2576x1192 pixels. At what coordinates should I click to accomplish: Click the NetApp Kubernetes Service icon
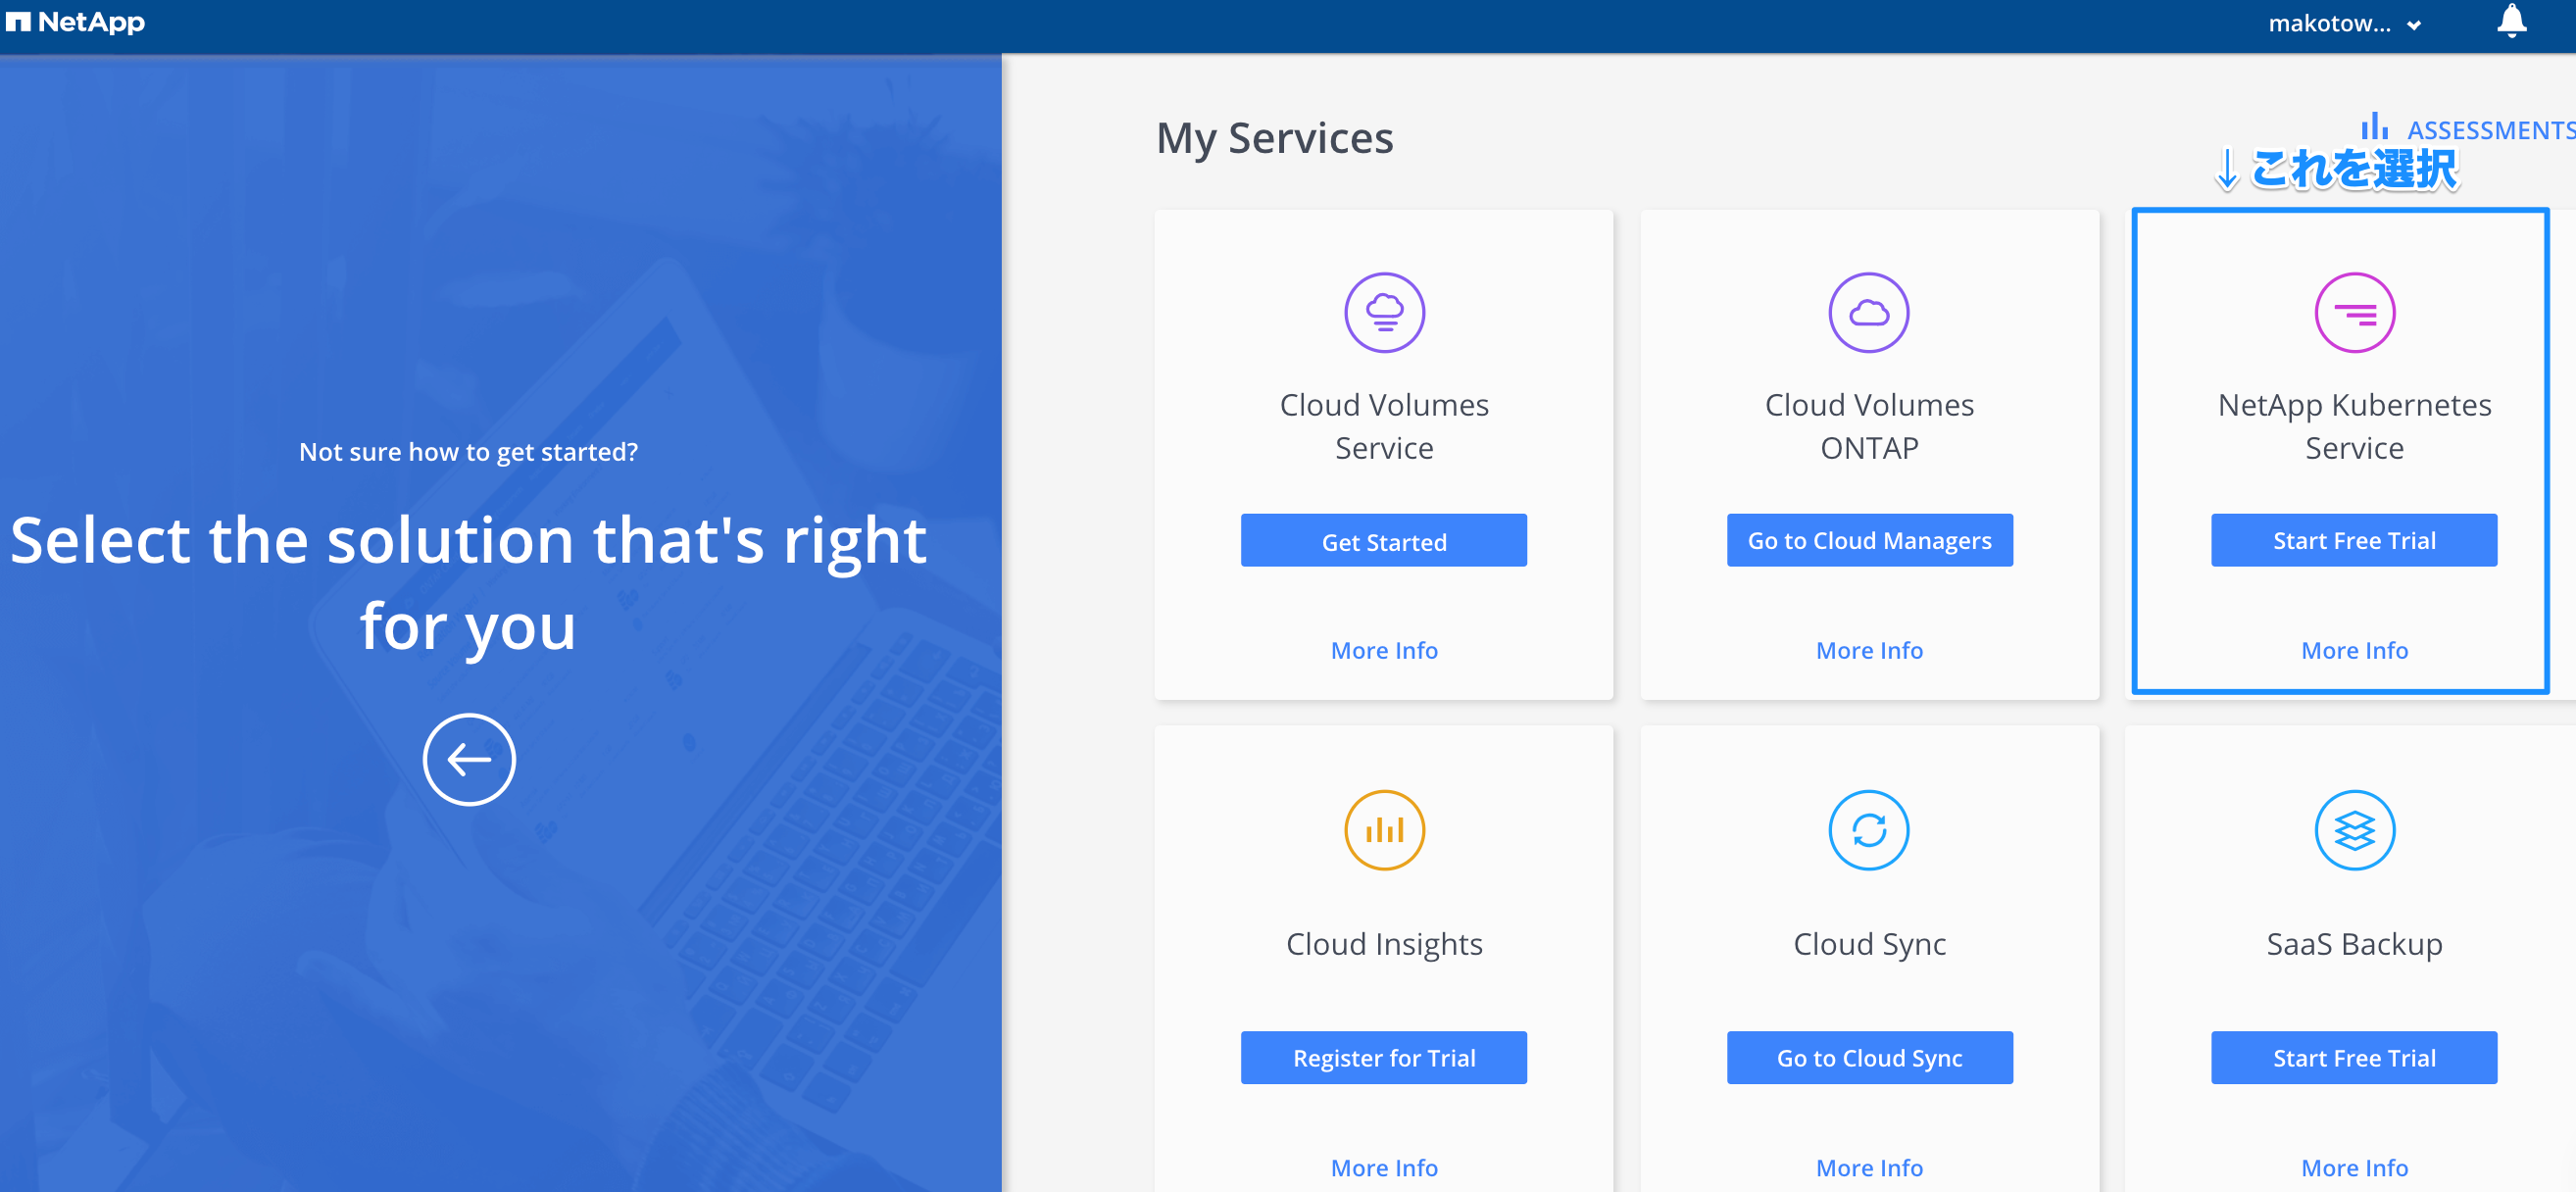click(x=2354, y=312)
